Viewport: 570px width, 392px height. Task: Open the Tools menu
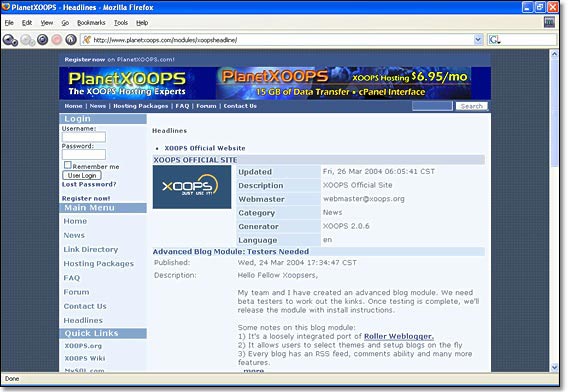click(121, 23)
